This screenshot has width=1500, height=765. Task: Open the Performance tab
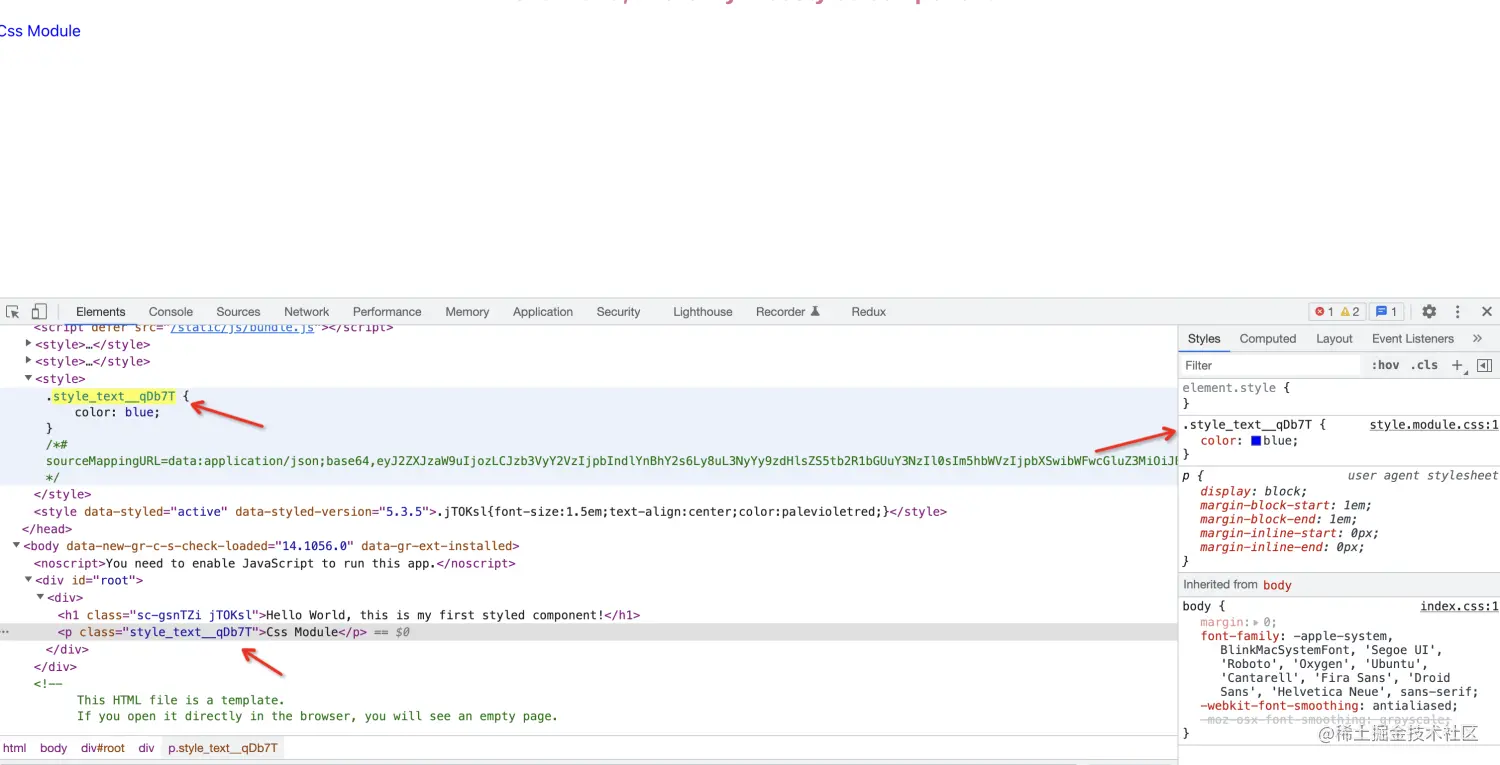point(387,312)
